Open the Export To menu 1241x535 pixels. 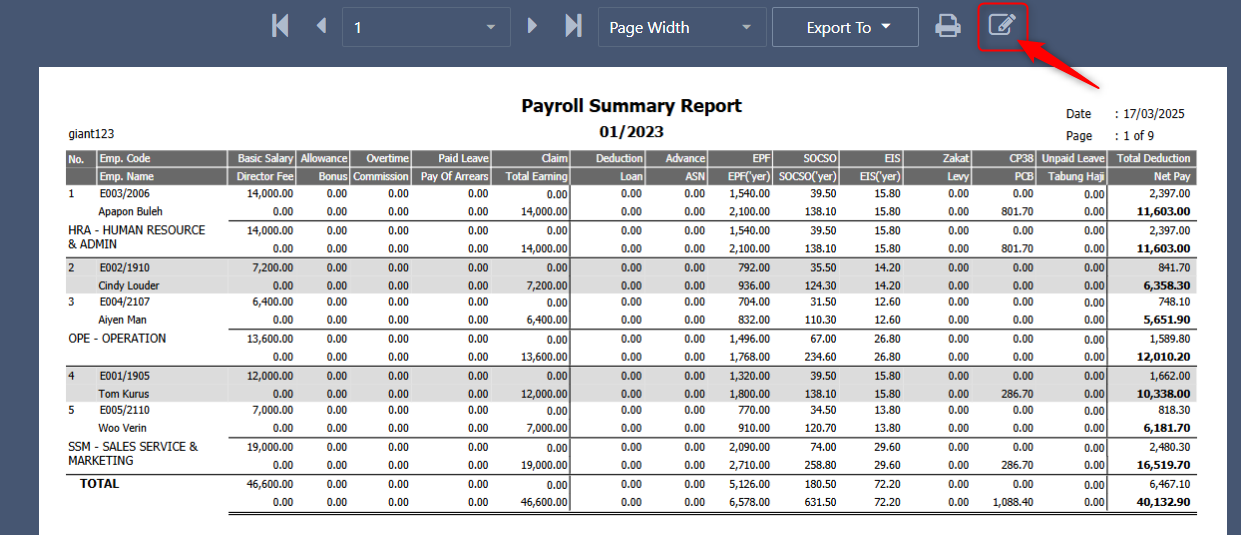pos(845,27)
